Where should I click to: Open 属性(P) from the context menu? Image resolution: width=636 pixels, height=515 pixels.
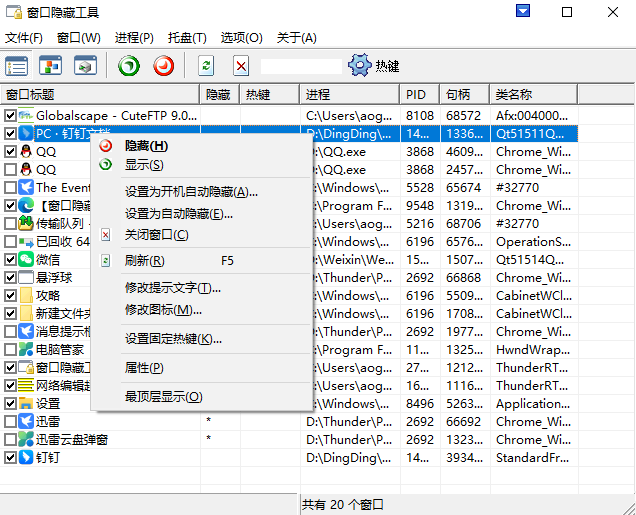point(202,368)
